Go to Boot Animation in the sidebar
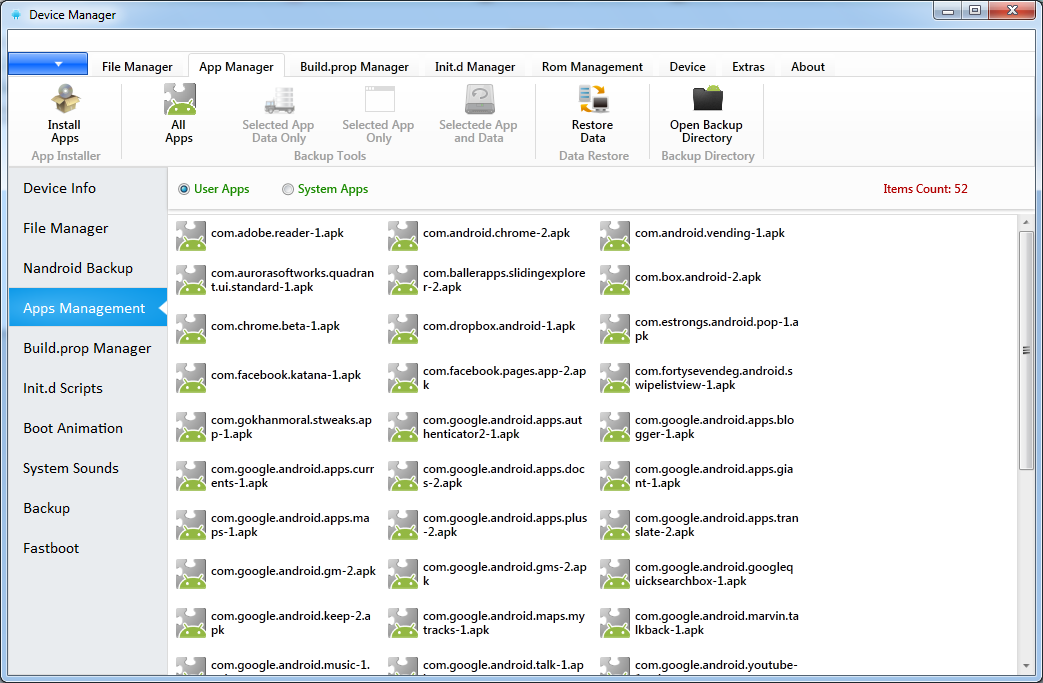1043x683 pixels. point(73,428)
